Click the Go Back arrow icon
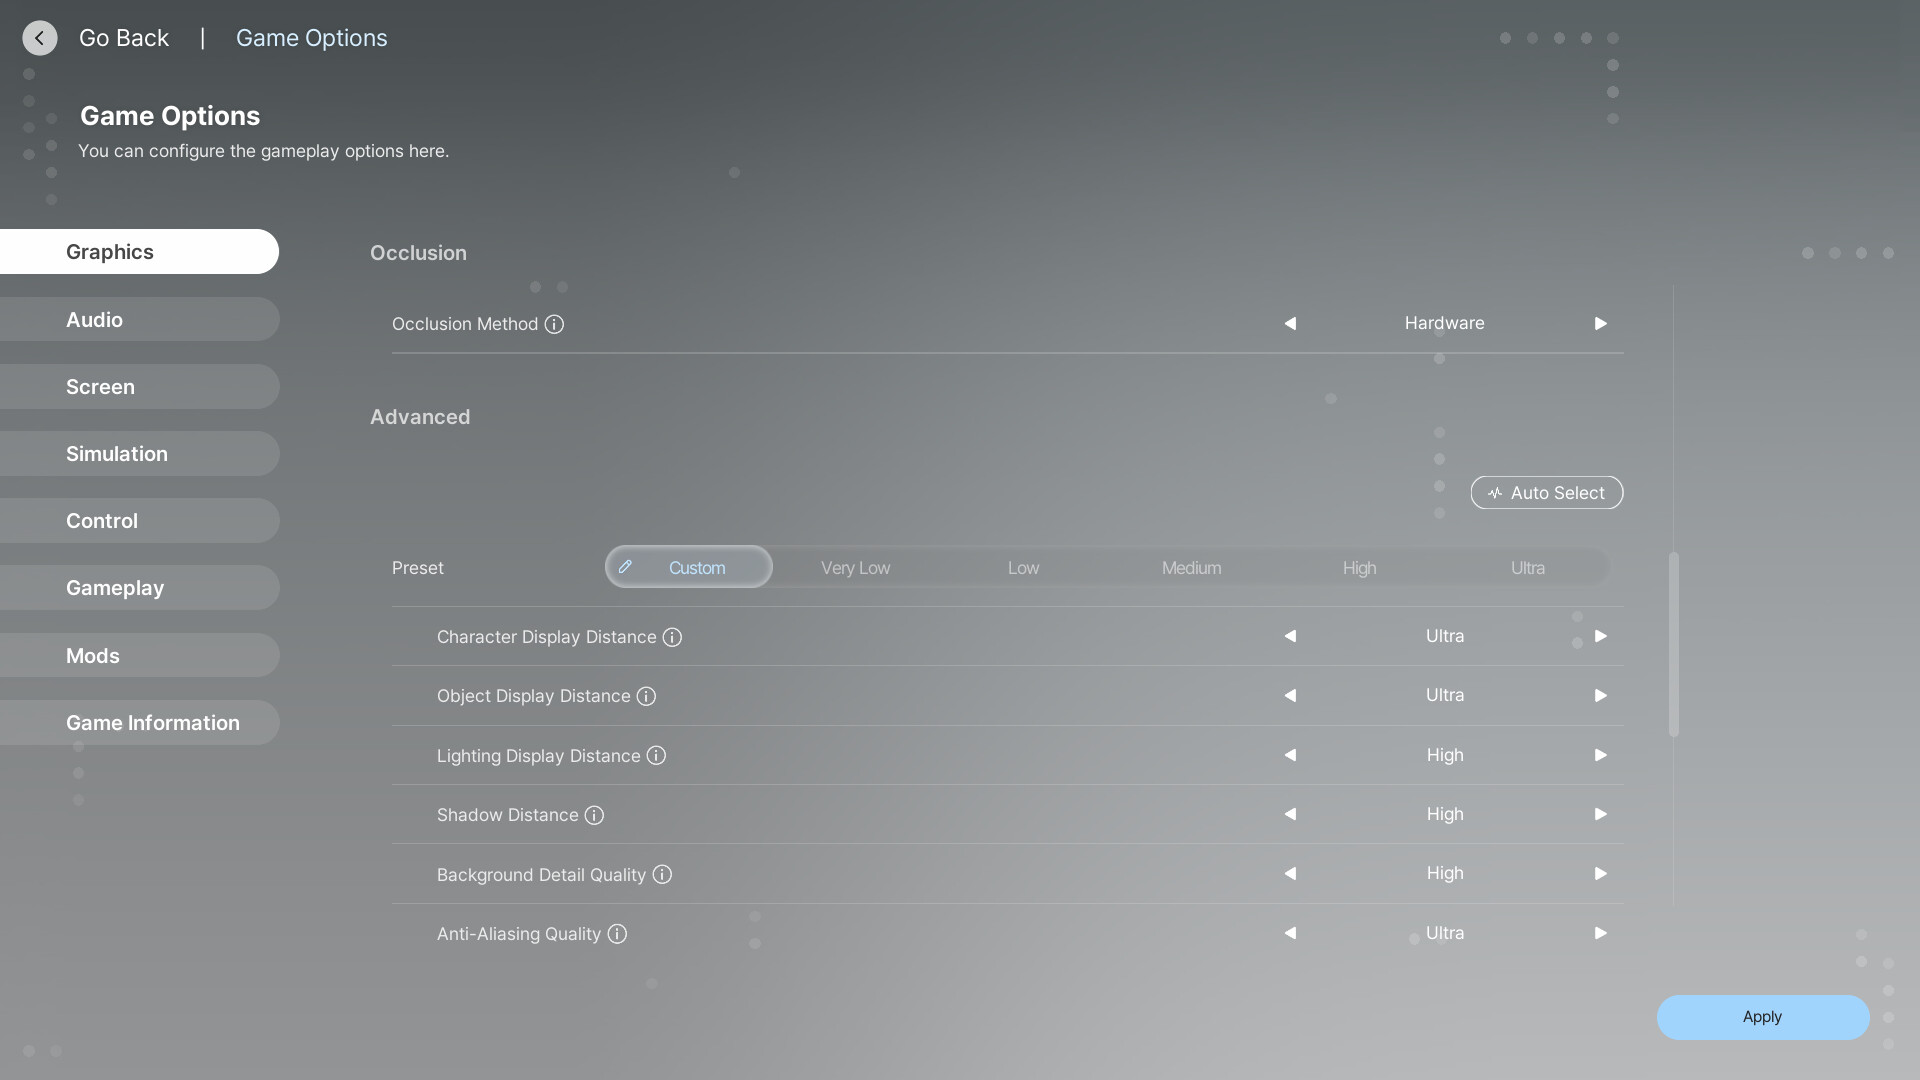1920x1080 pixels. (x=40, y=38)
